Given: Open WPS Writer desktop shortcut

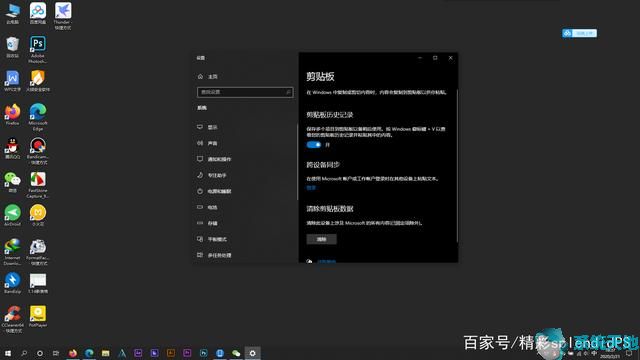Looking at the screenshot, I should click(x=13, y=80).
